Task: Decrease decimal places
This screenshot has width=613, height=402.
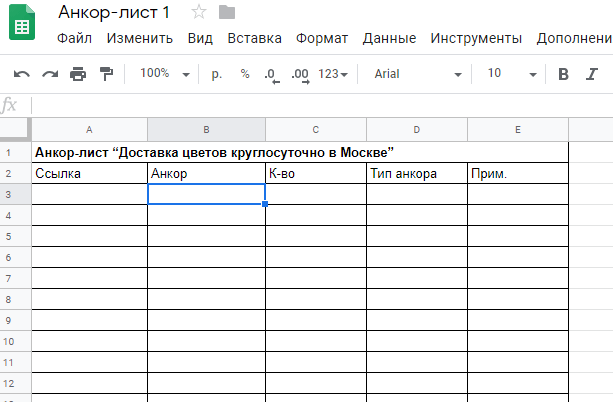Action: click(272, 75)
